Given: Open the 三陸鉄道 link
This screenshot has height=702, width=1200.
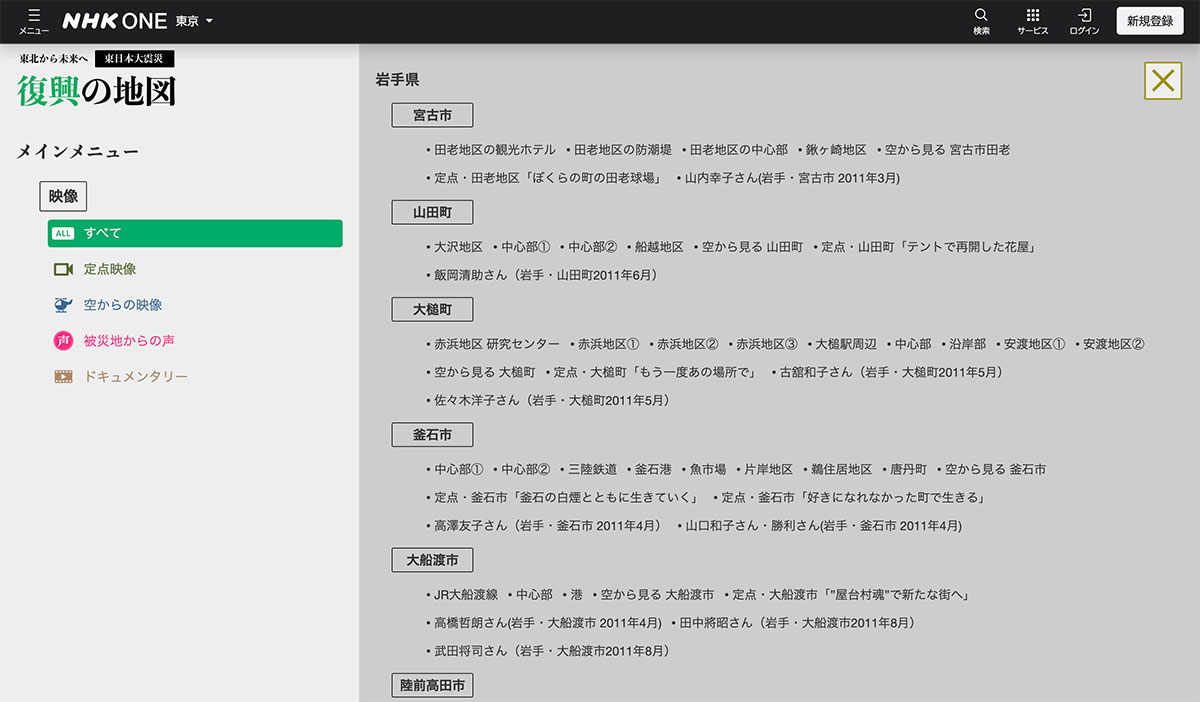Looking at the screenshot, I should click(x=592, y=470).
